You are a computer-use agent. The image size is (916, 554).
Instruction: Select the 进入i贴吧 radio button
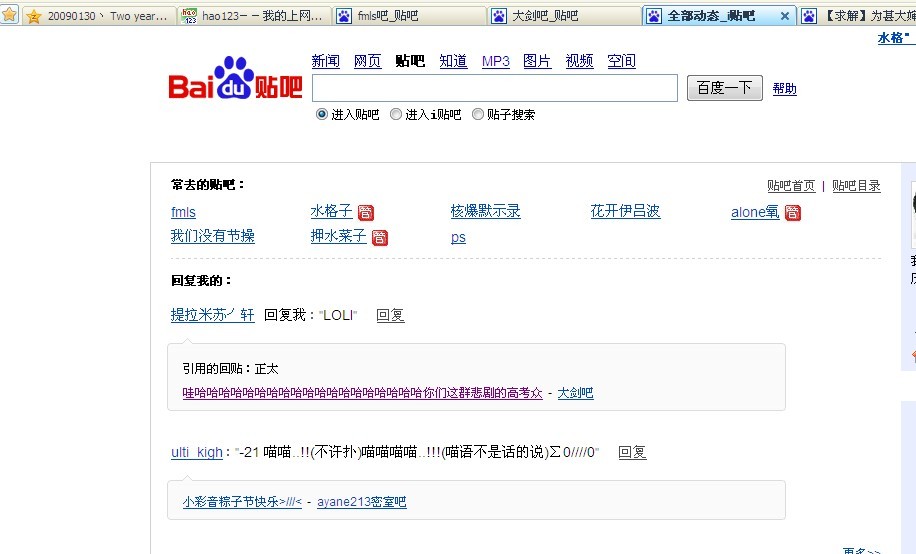coord(395,114)
